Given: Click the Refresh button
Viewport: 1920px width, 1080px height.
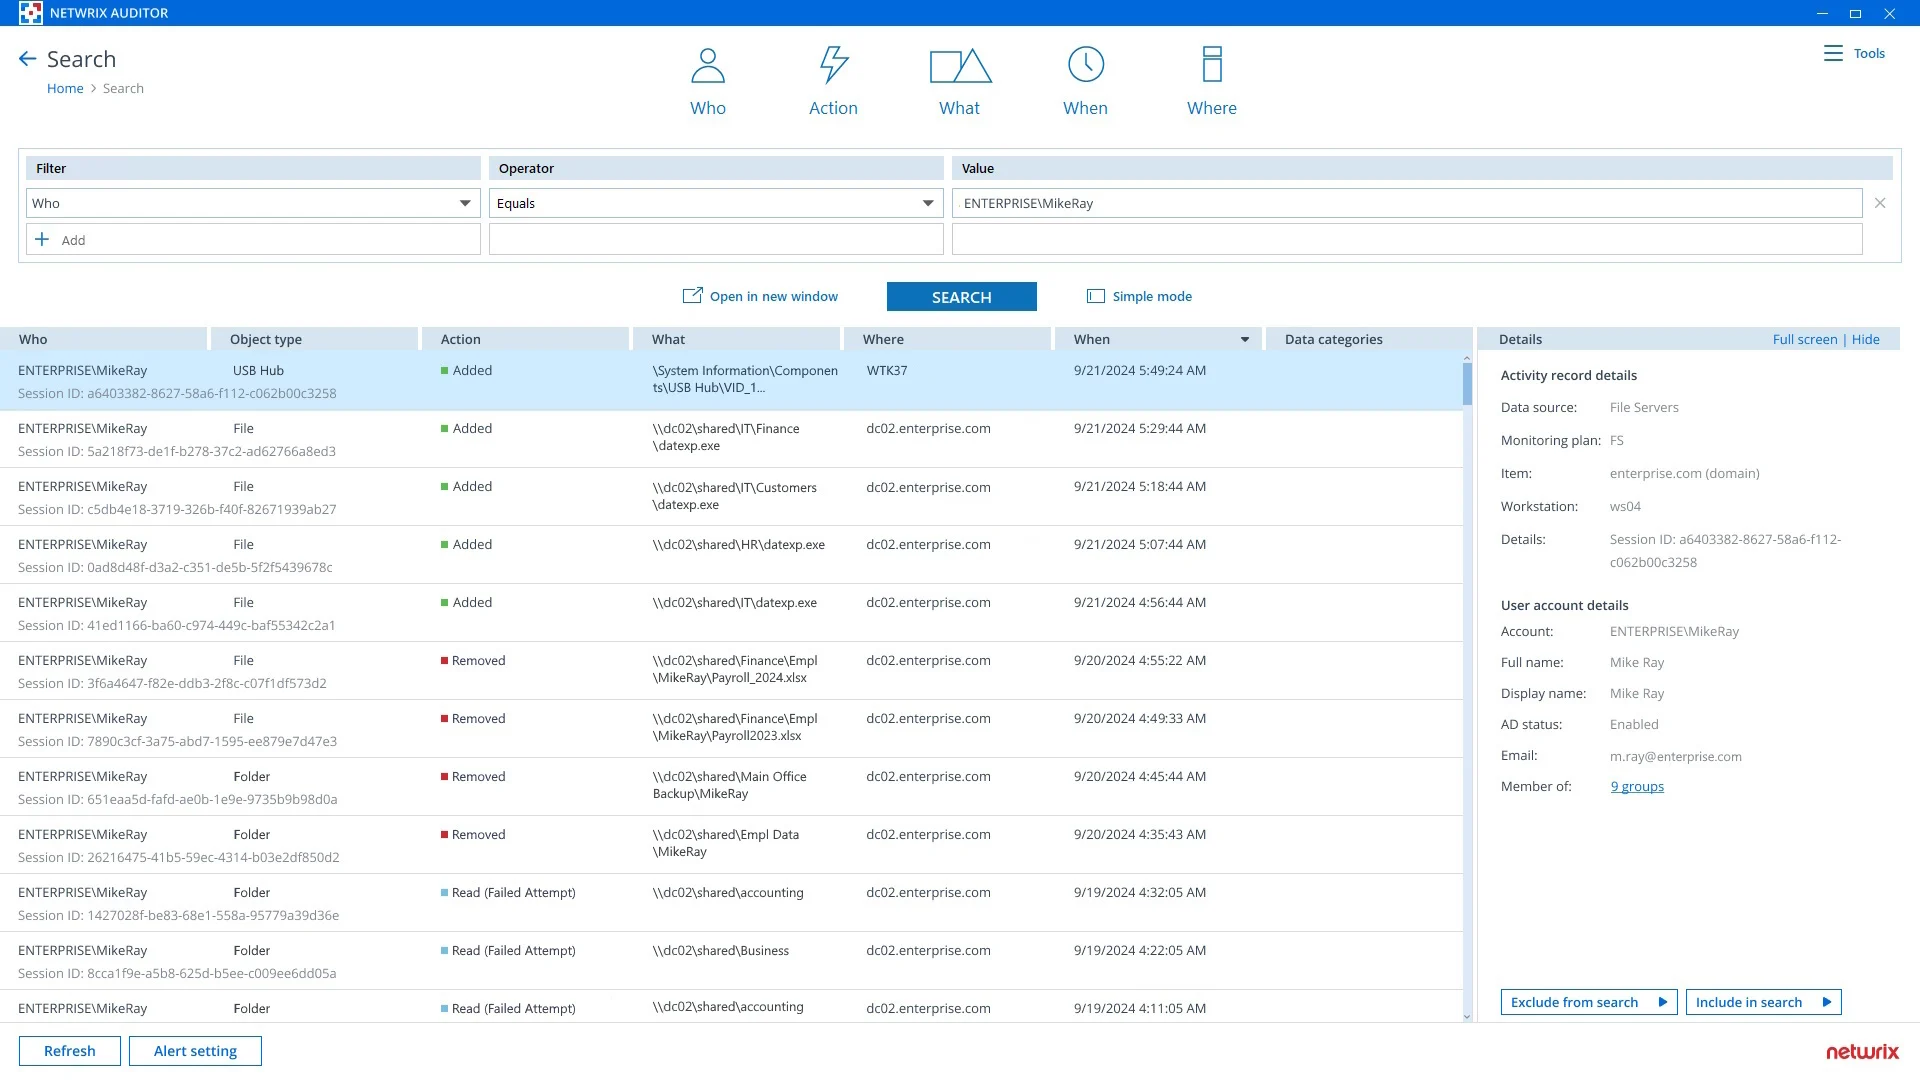Looking at the screenshot, I should [x=70, y=1051].
